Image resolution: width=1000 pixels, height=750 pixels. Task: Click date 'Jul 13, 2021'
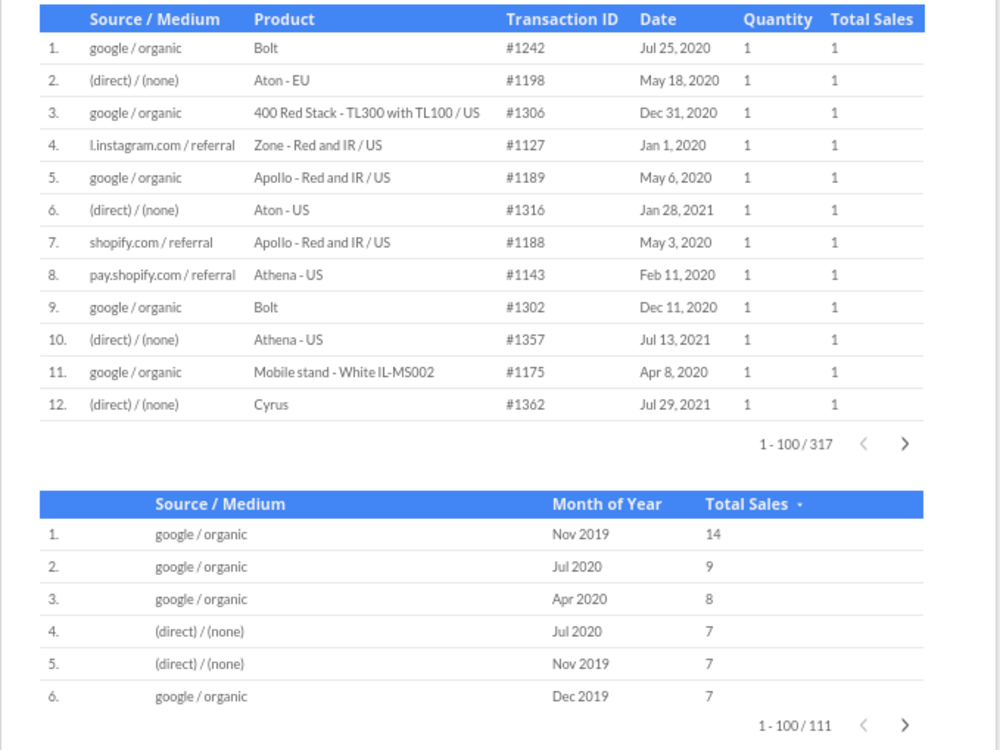[x=675, y=340]
